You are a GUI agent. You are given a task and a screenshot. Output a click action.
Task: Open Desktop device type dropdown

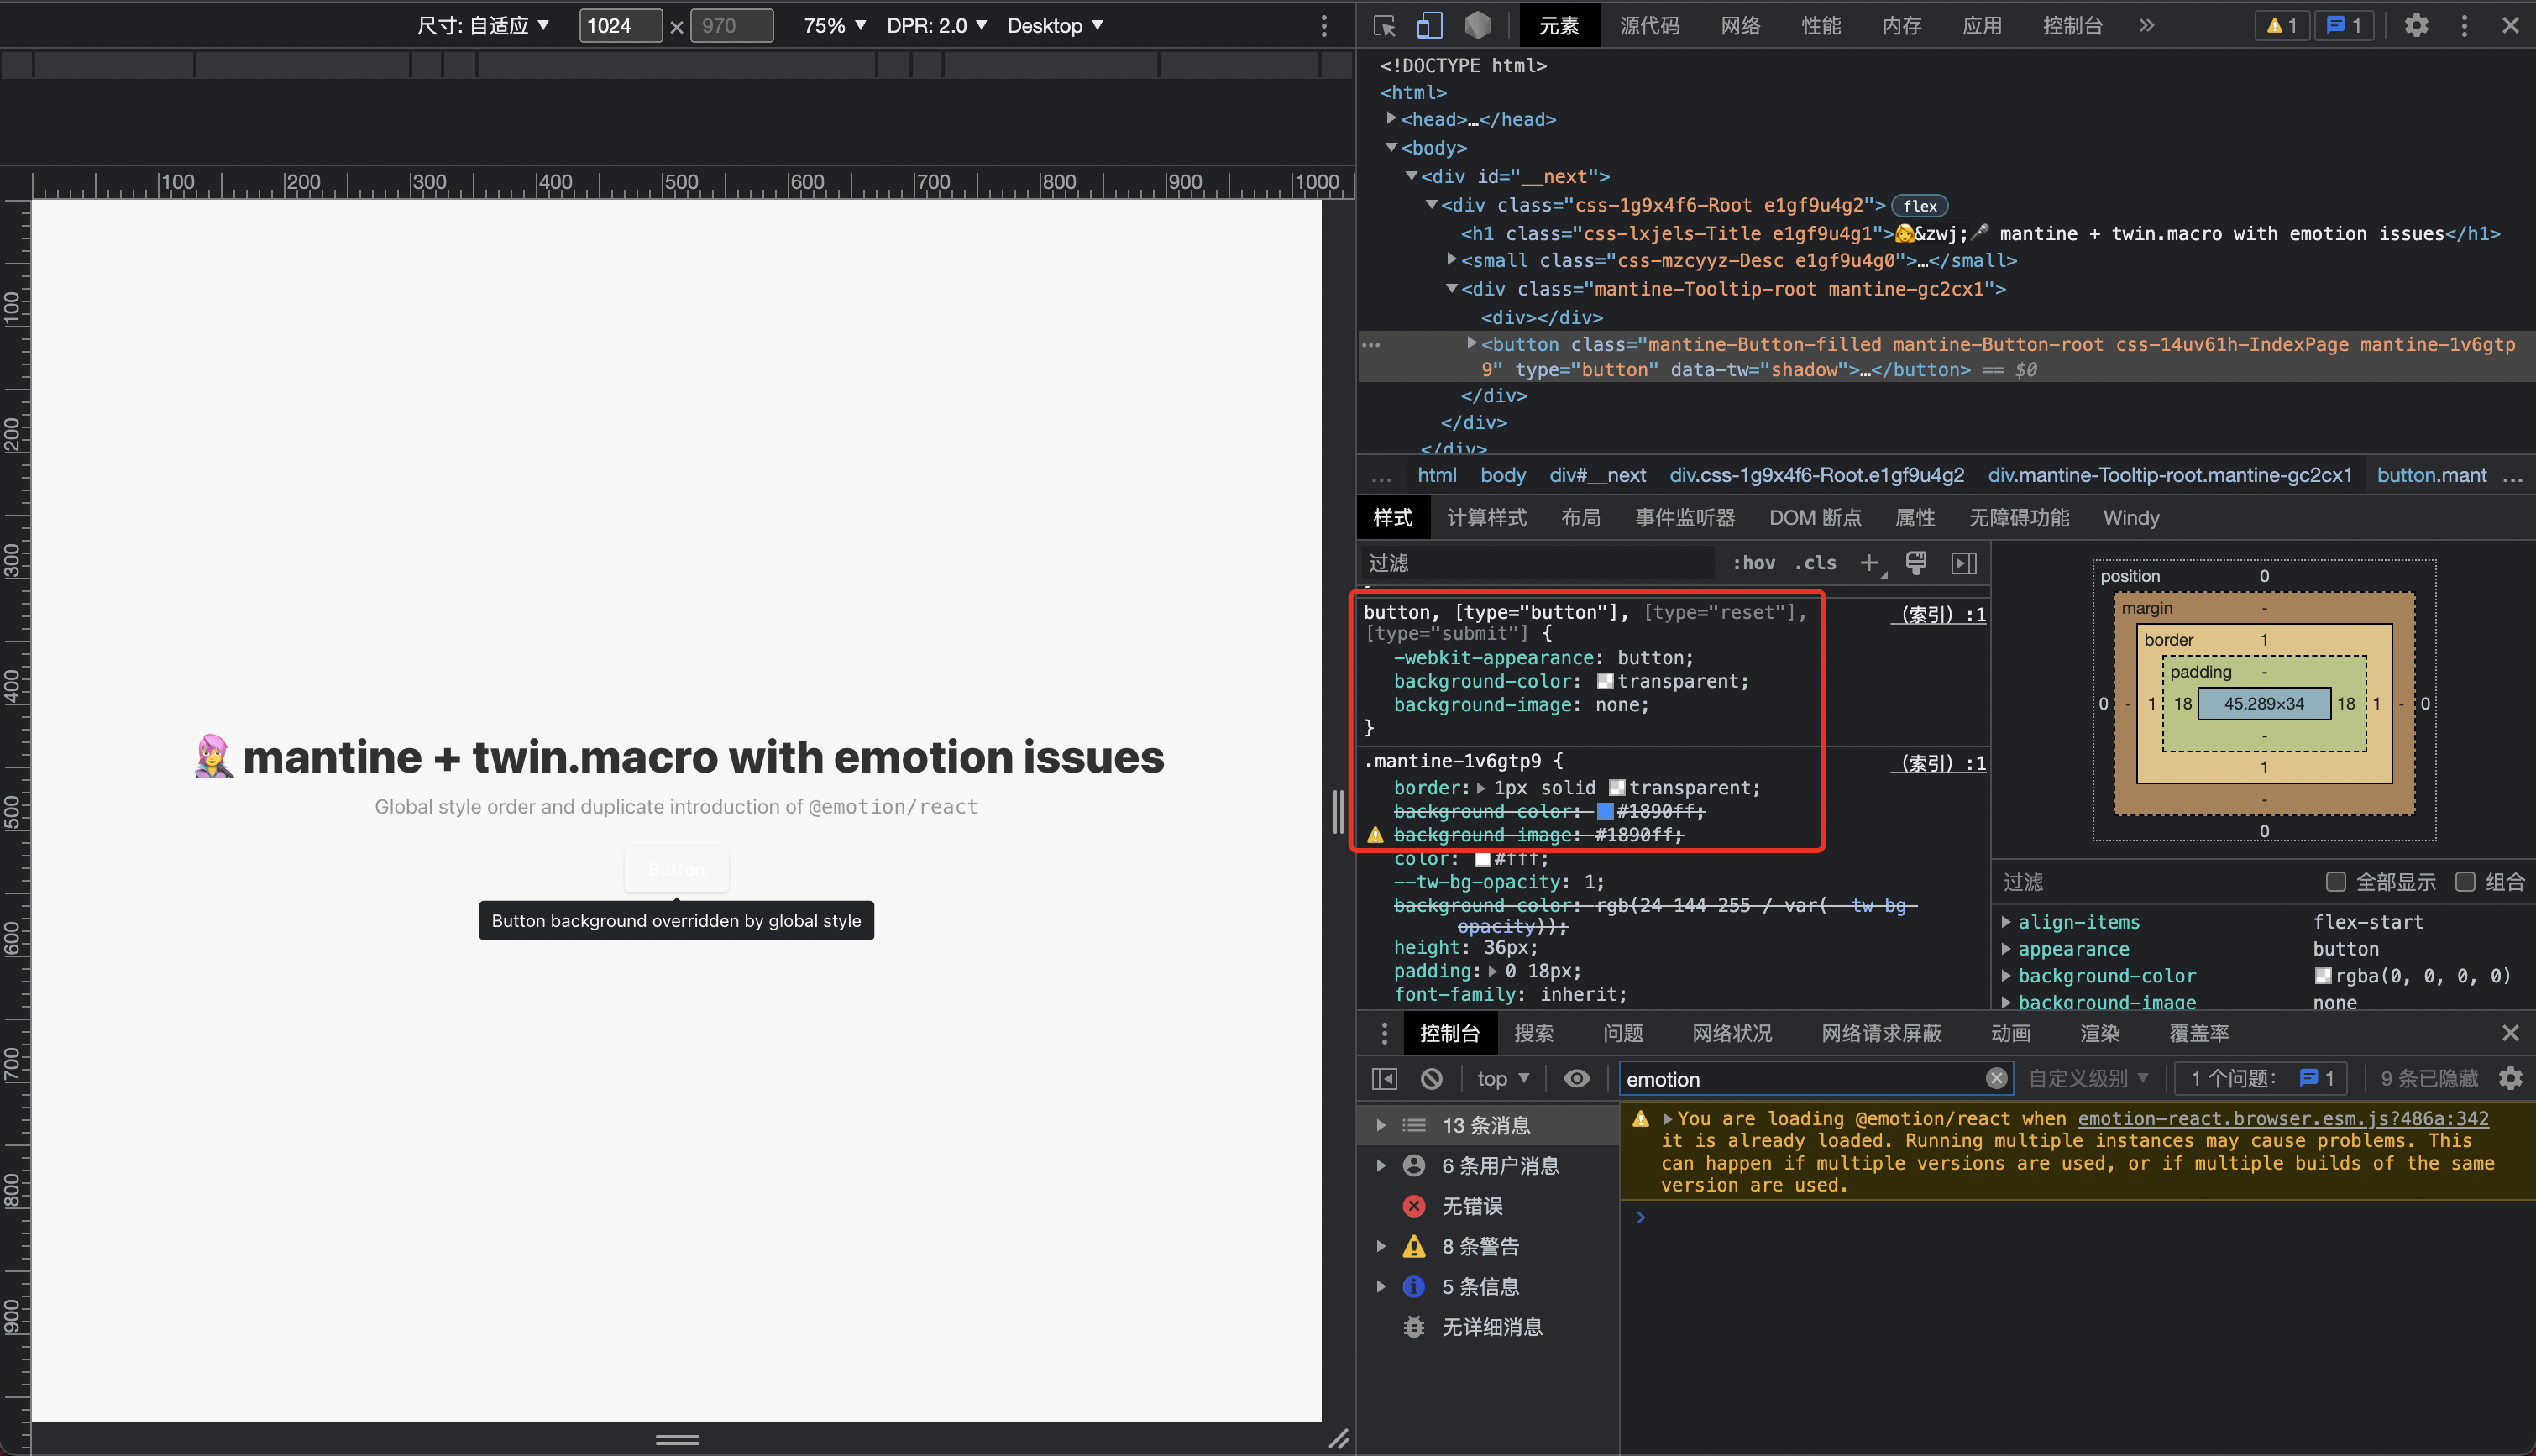[1055, 26]
